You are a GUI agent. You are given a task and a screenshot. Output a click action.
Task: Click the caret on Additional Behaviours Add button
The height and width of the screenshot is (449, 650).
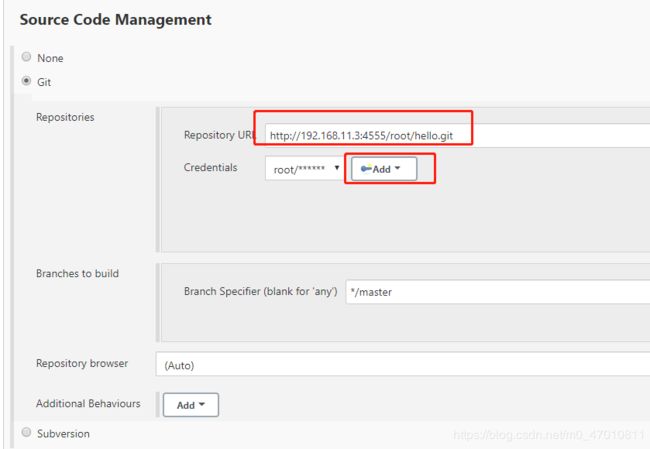click(202, 404)
